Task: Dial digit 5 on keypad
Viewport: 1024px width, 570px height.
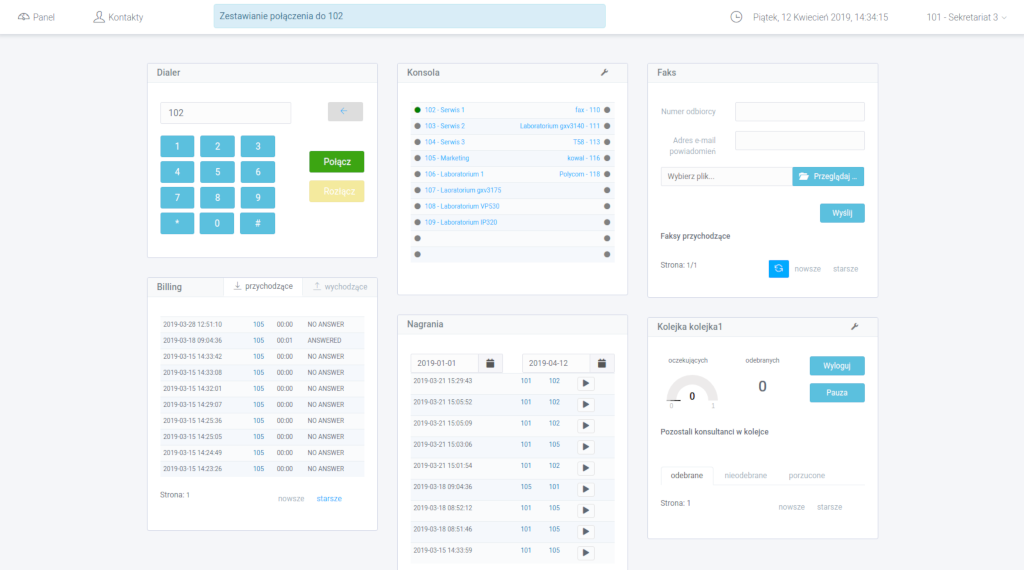Action: tap(217, 172)
